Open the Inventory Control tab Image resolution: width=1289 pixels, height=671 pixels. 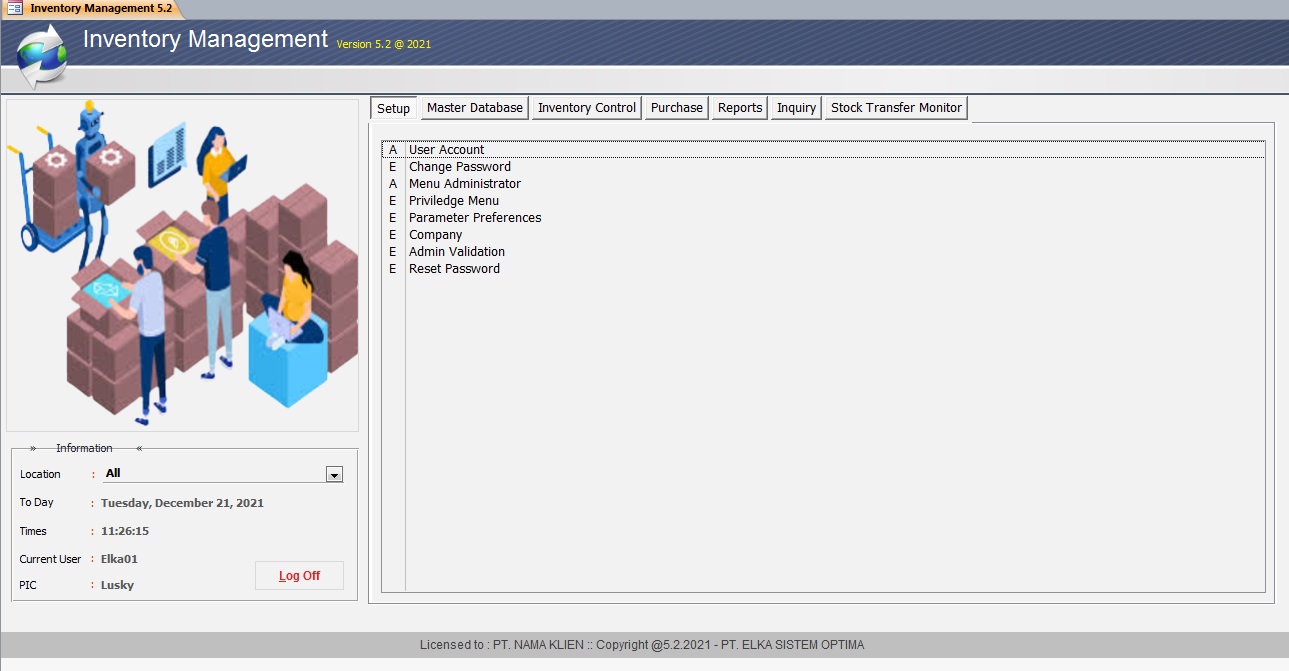pyautogui.click(x=586, y=108)
